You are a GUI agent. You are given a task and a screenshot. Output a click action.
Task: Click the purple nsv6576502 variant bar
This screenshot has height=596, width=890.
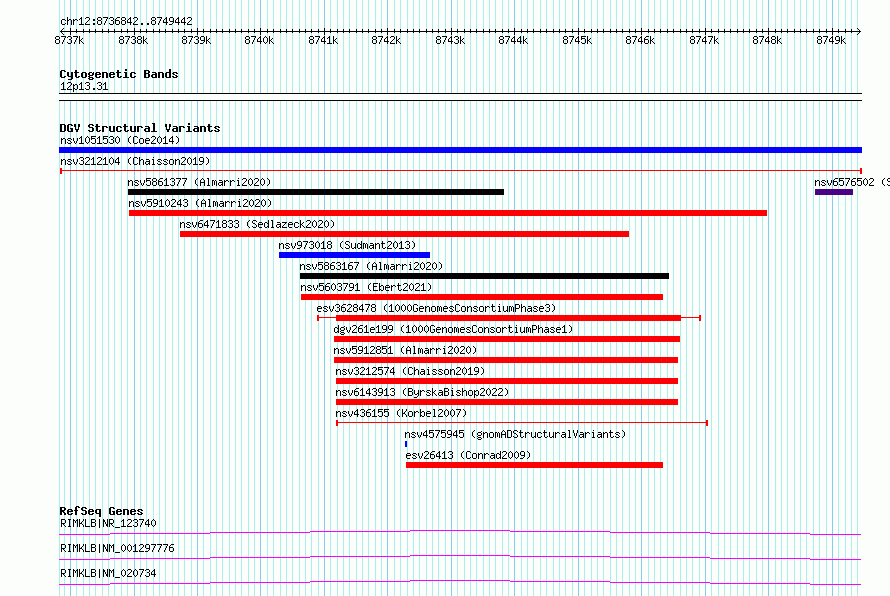click(x=834, y=192)
